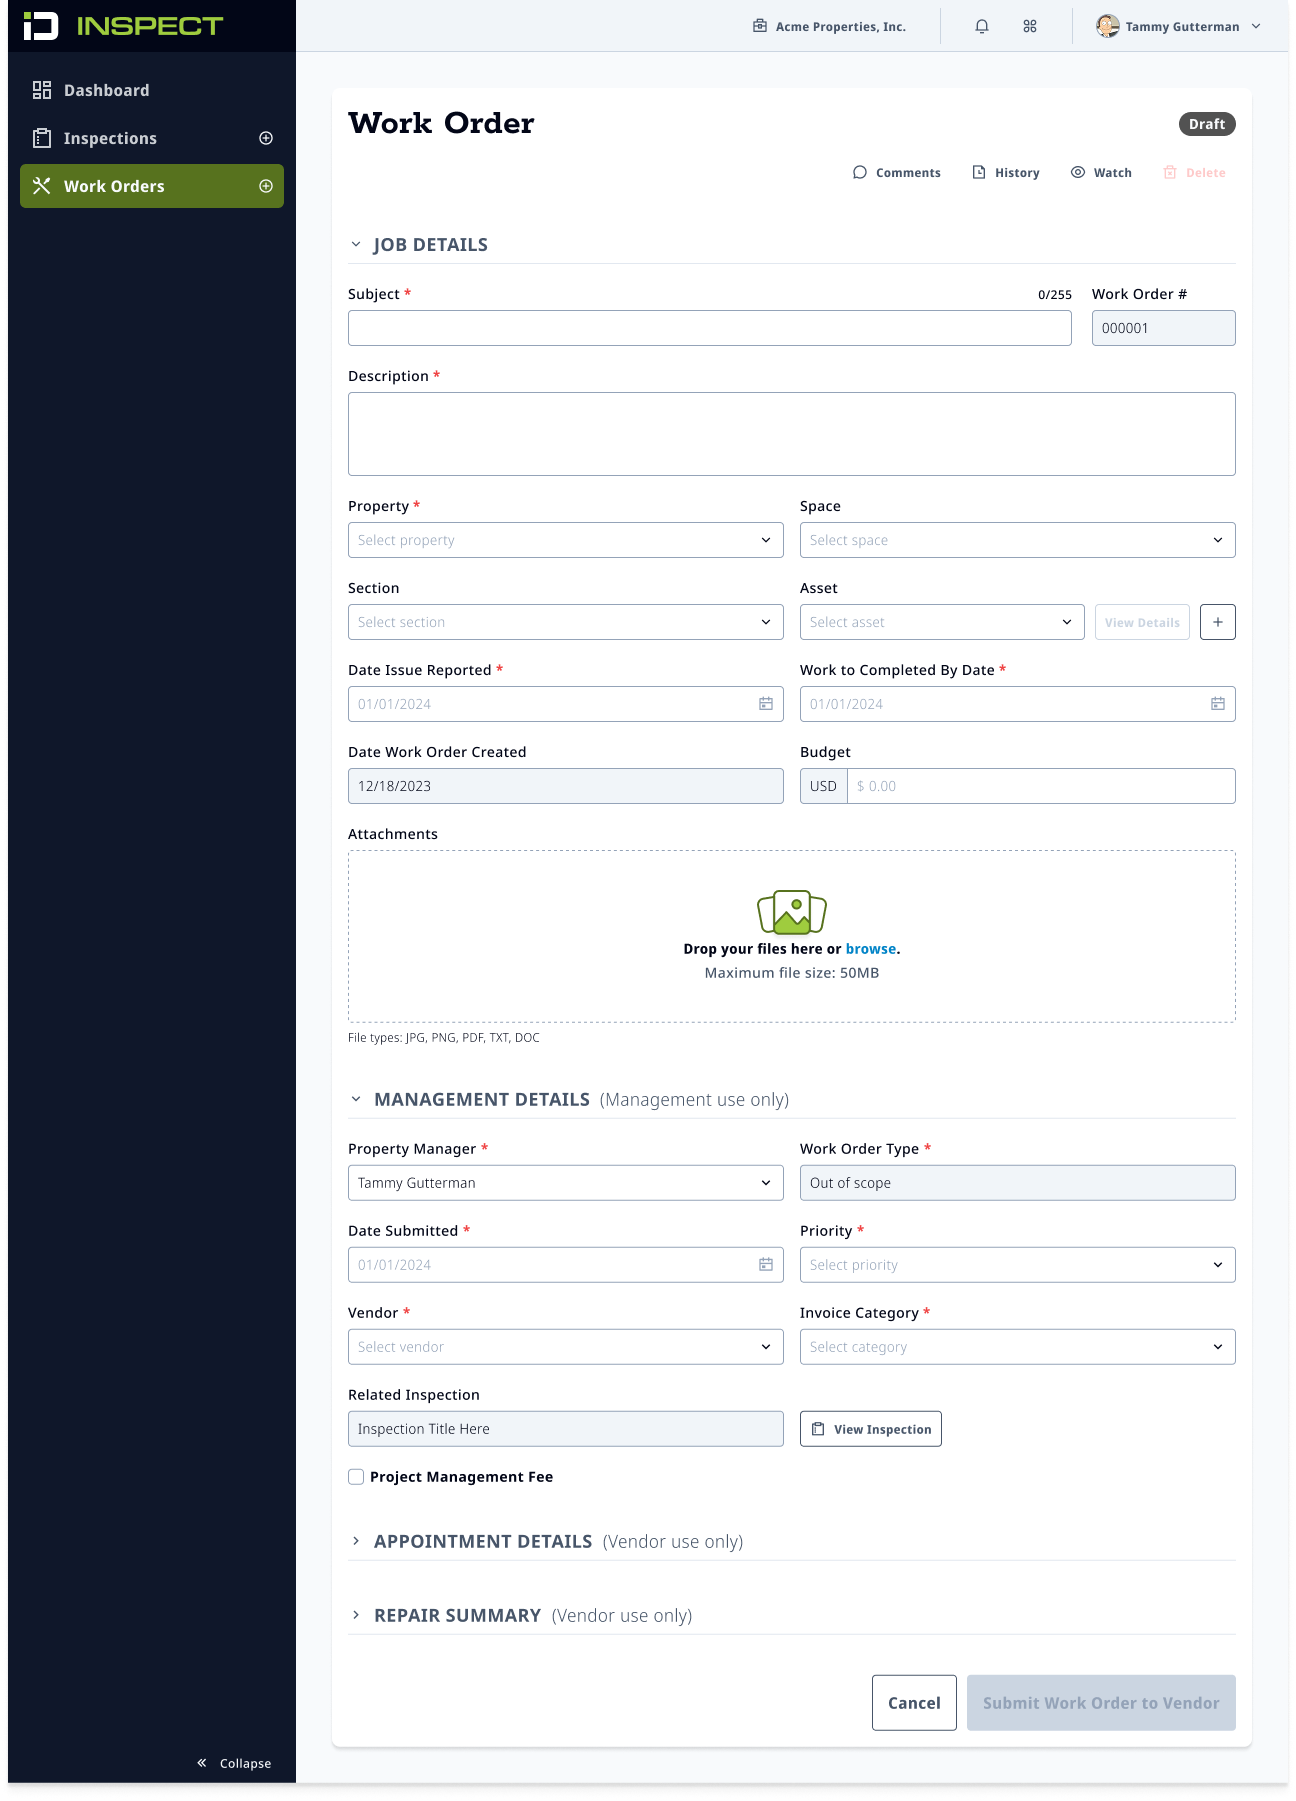This screenshot has height=1801, width=1296.
Task: Click the iD INSPECT logo
Action: pyautogui.click(x=123, y=26)
